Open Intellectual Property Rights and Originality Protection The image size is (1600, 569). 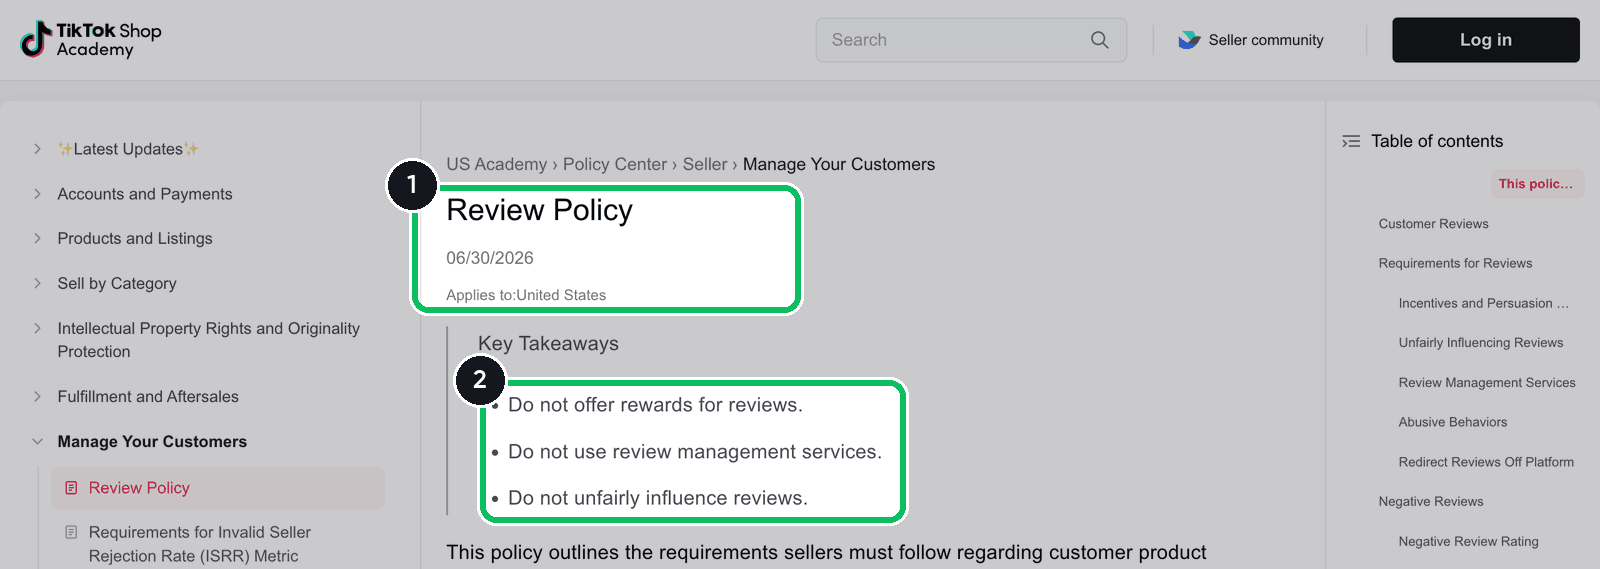(x=208, y=340)
